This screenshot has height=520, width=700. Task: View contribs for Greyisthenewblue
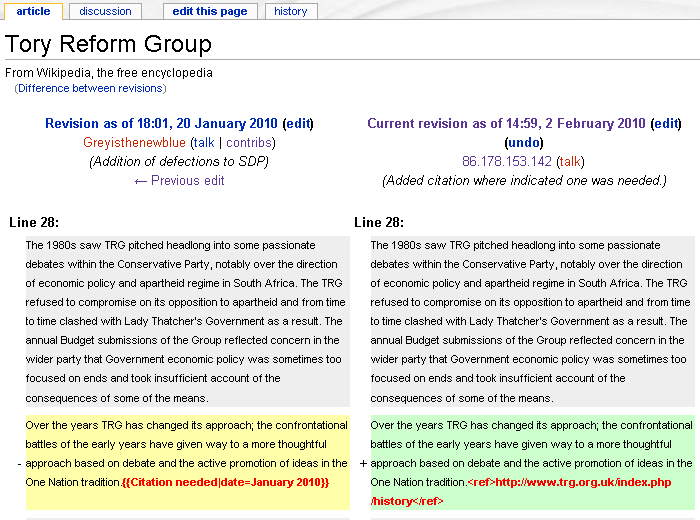click(249, 143)
